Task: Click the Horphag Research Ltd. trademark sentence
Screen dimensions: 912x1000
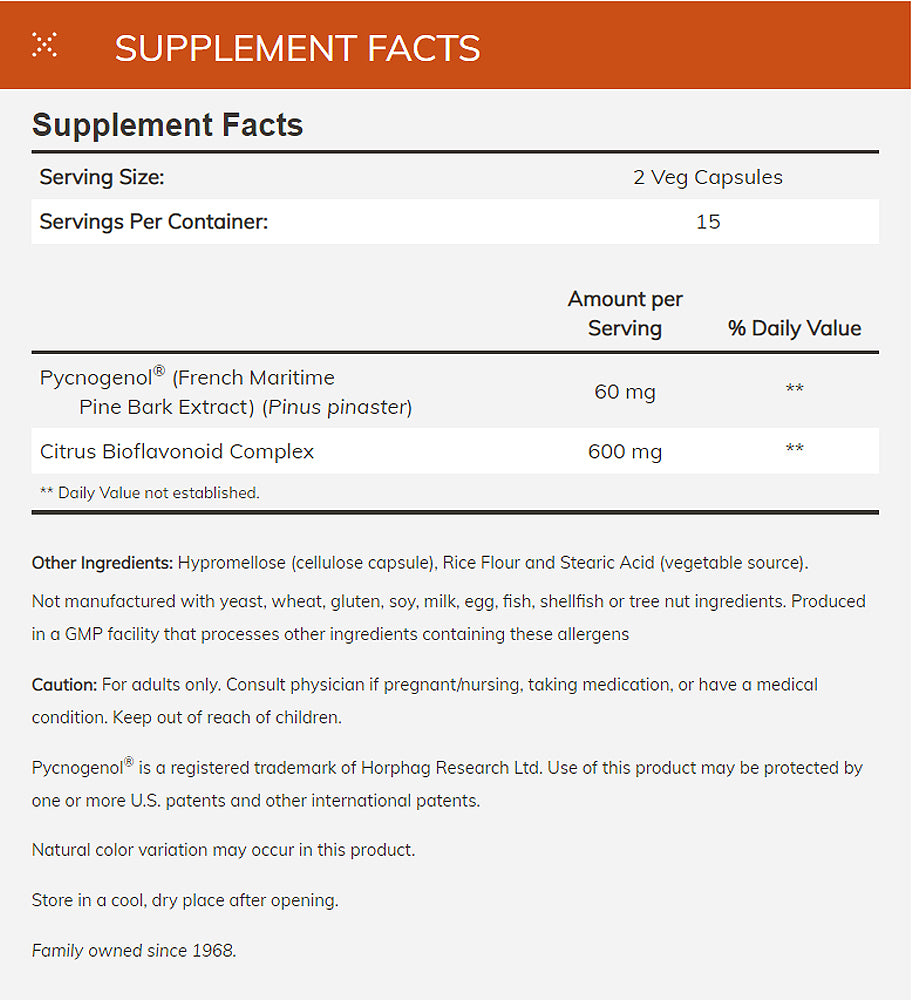Action: (x=446, y=768)
